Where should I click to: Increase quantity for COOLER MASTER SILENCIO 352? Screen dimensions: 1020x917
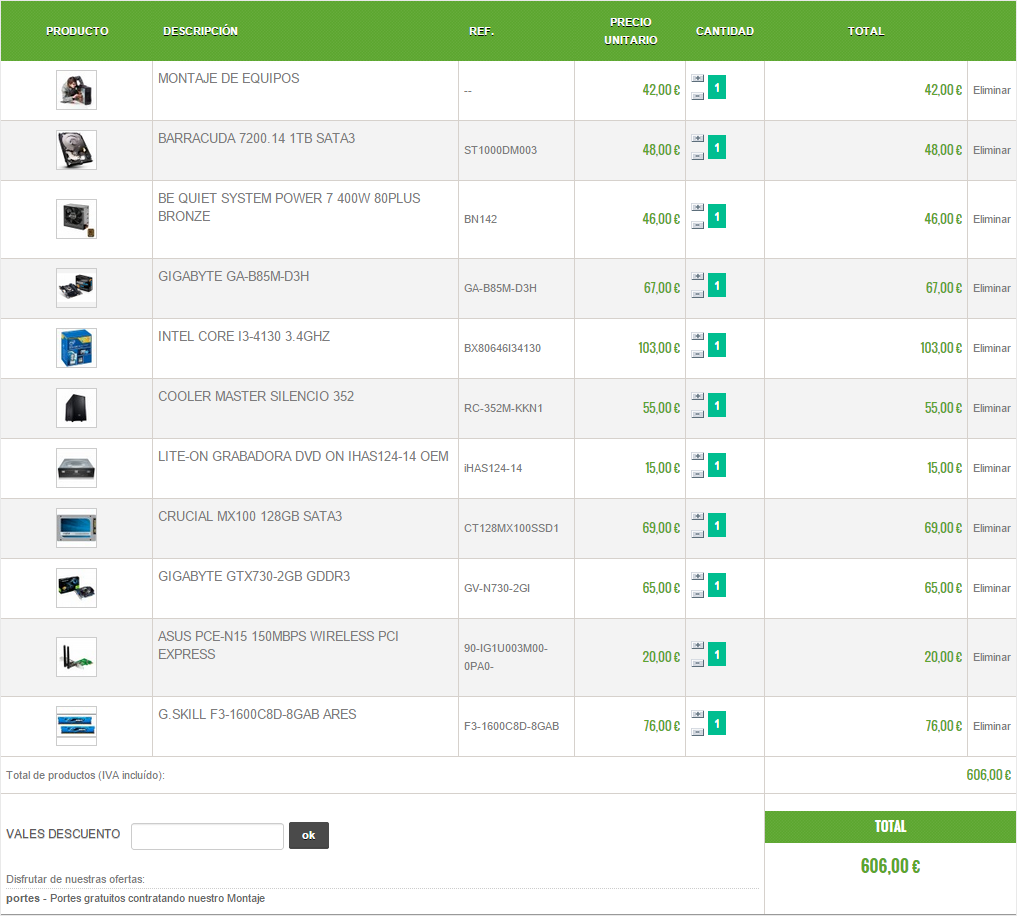click(697, 396)
